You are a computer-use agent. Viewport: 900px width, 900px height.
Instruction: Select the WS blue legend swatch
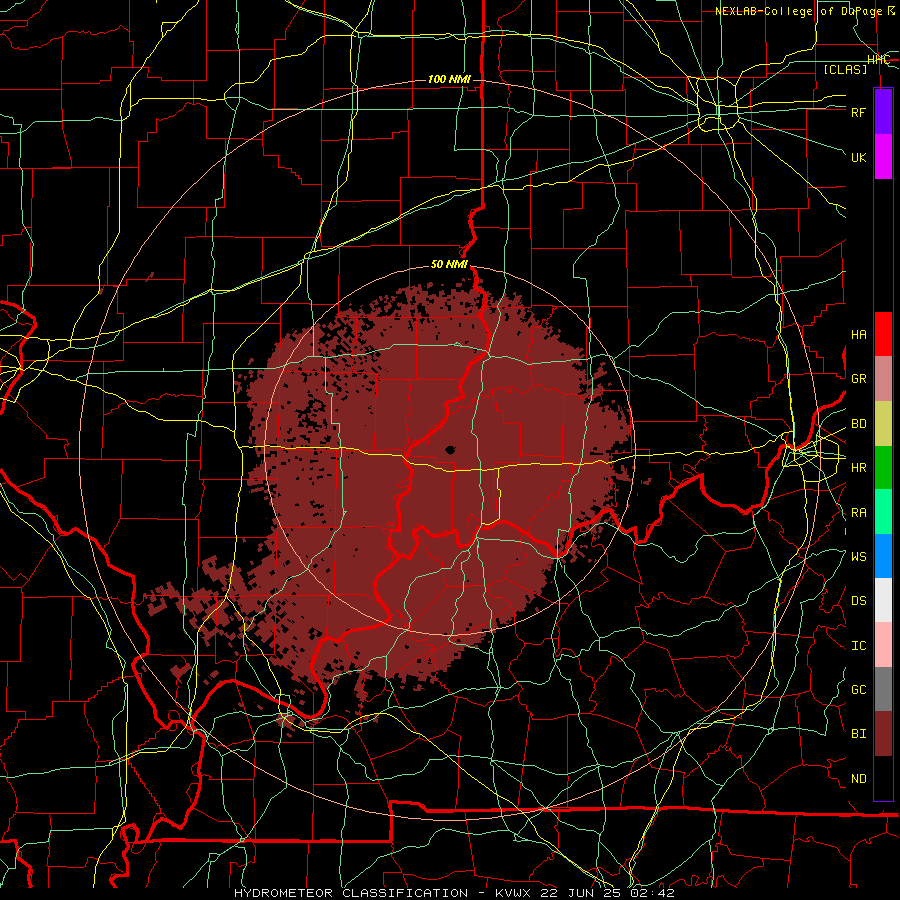pos(883,556)
